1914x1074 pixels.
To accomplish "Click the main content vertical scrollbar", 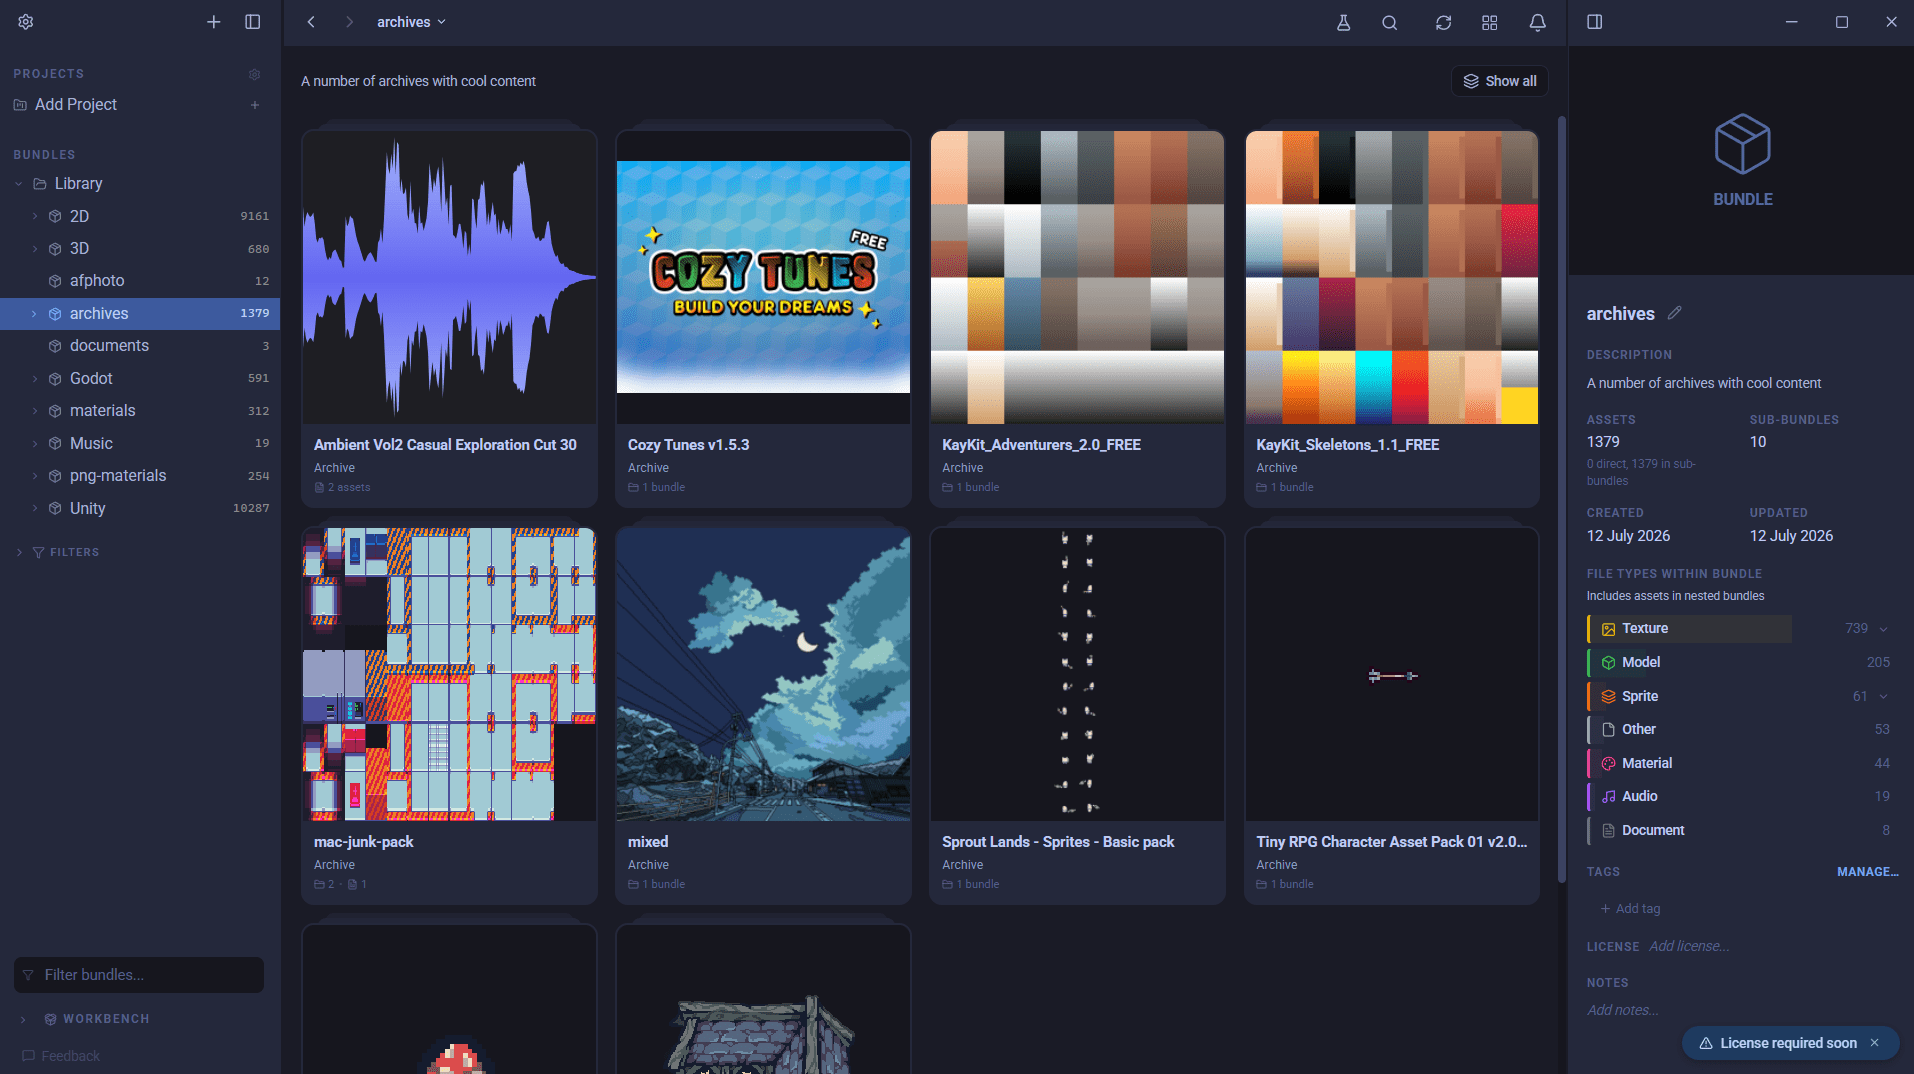I will coord(1561,500).
